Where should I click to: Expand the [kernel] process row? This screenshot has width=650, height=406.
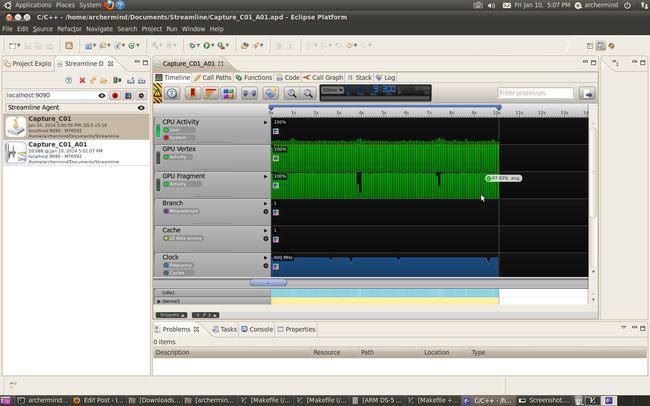(x=159, y=301)
